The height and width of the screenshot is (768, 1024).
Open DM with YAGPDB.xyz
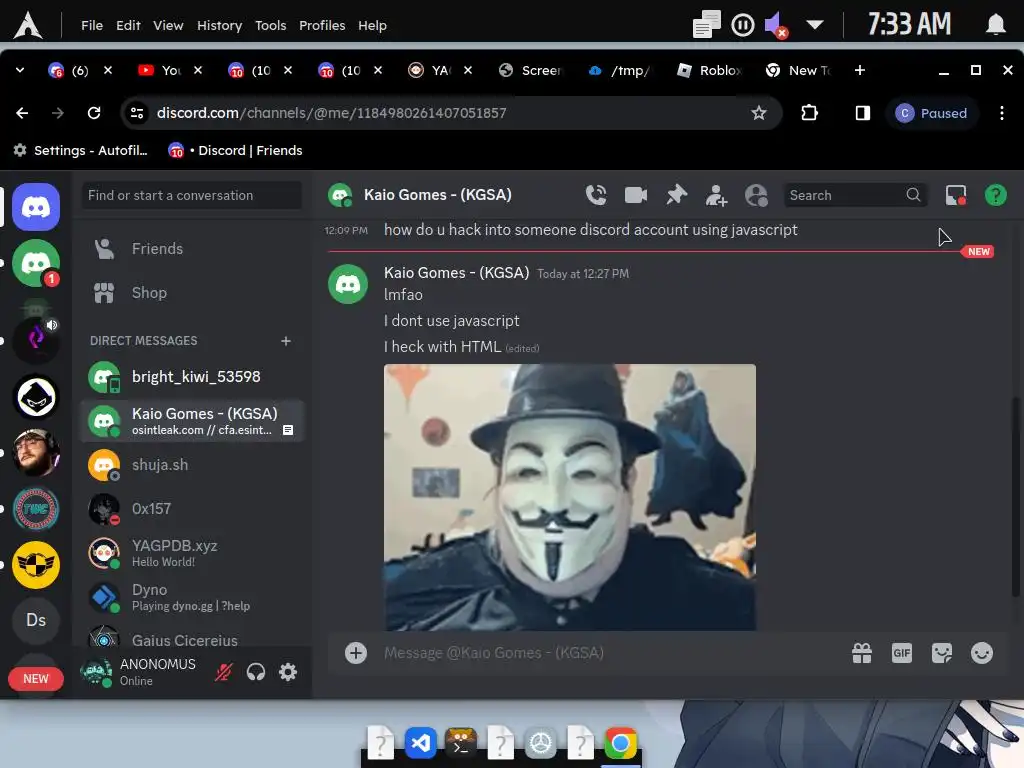coord(192,552)
